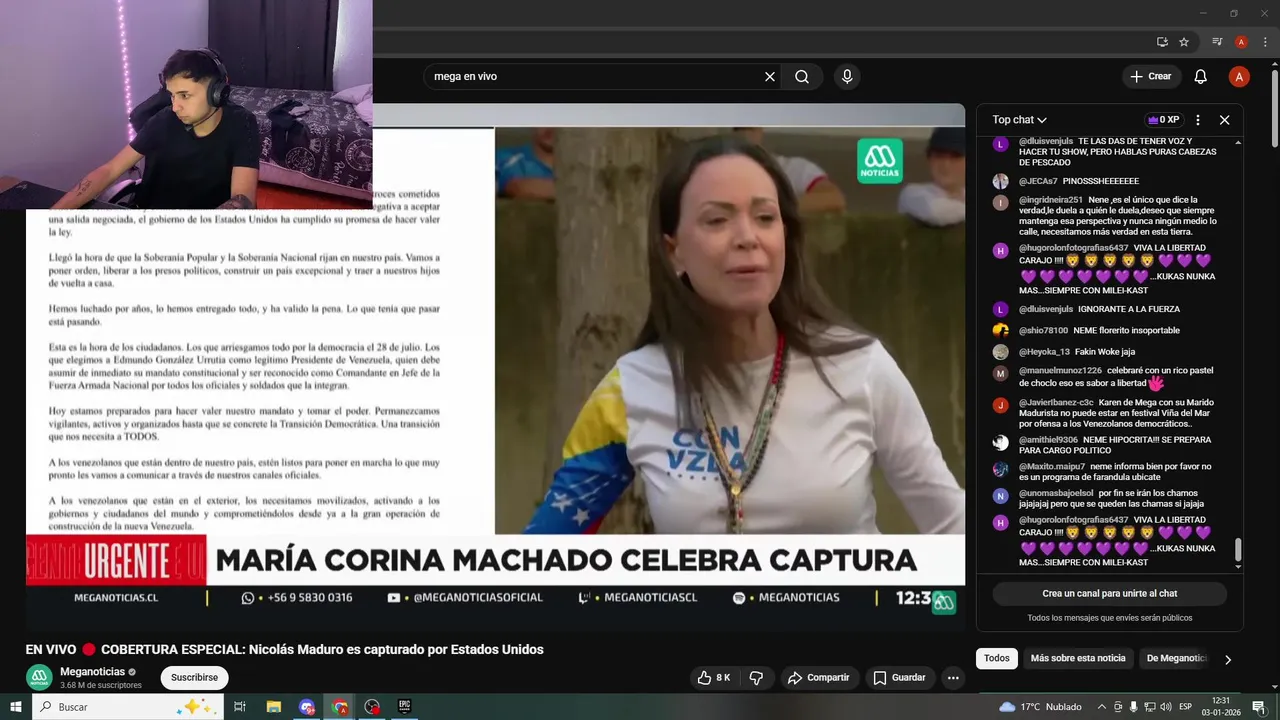Open the 17°C Nublado weather widget
This screenshot has width=1280, height=720.
pyautogui.click(x=1041, y=706)
